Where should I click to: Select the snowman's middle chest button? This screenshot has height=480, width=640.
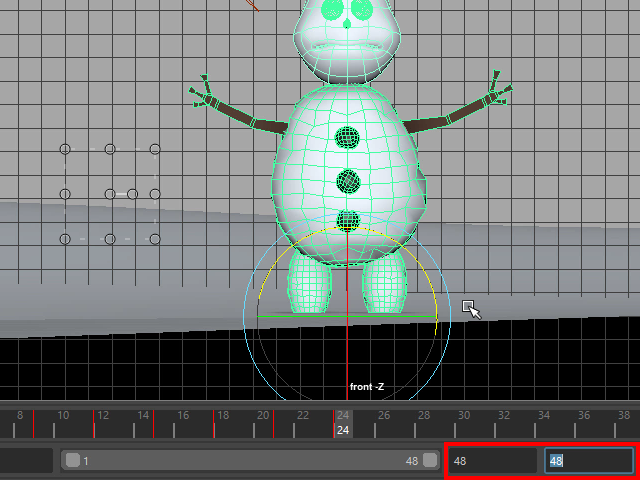(348, 181)
